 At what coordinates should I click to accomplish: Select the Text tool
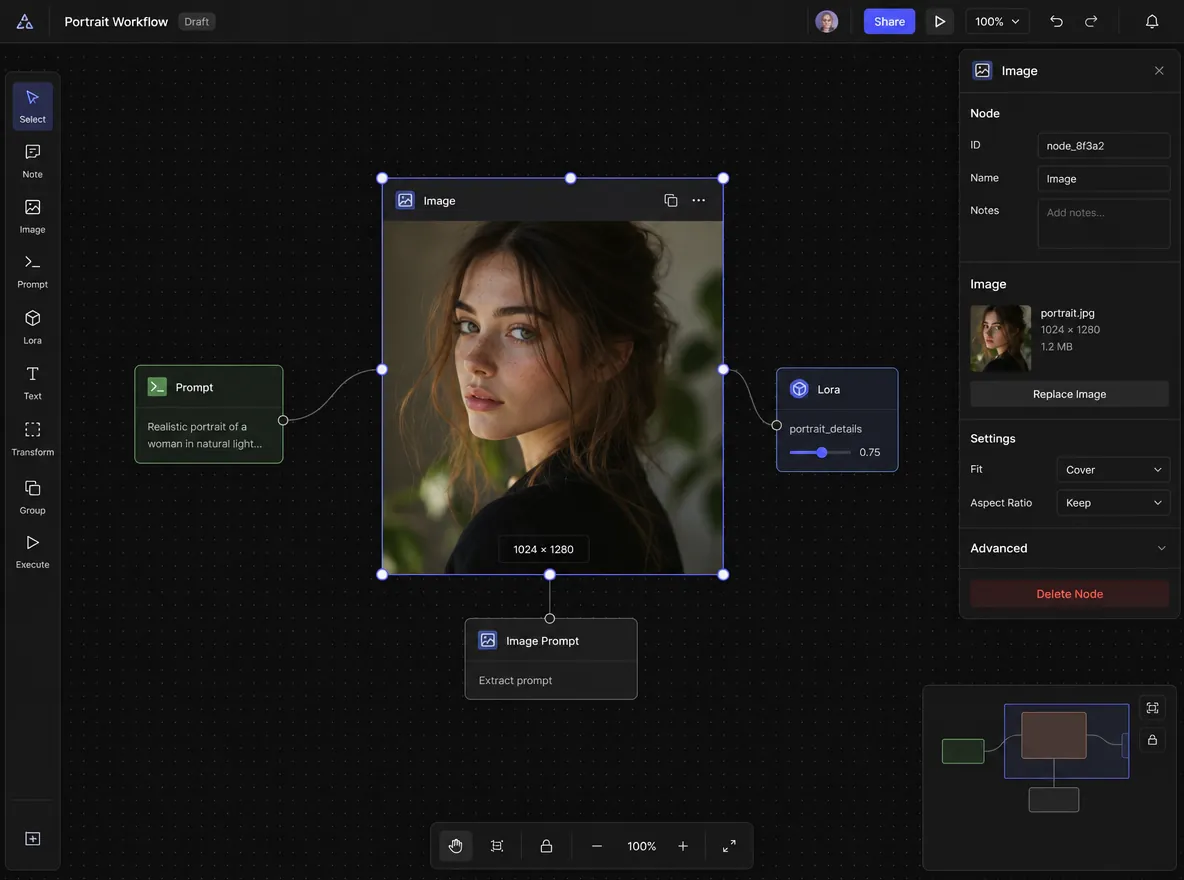(x=32, y=383)
